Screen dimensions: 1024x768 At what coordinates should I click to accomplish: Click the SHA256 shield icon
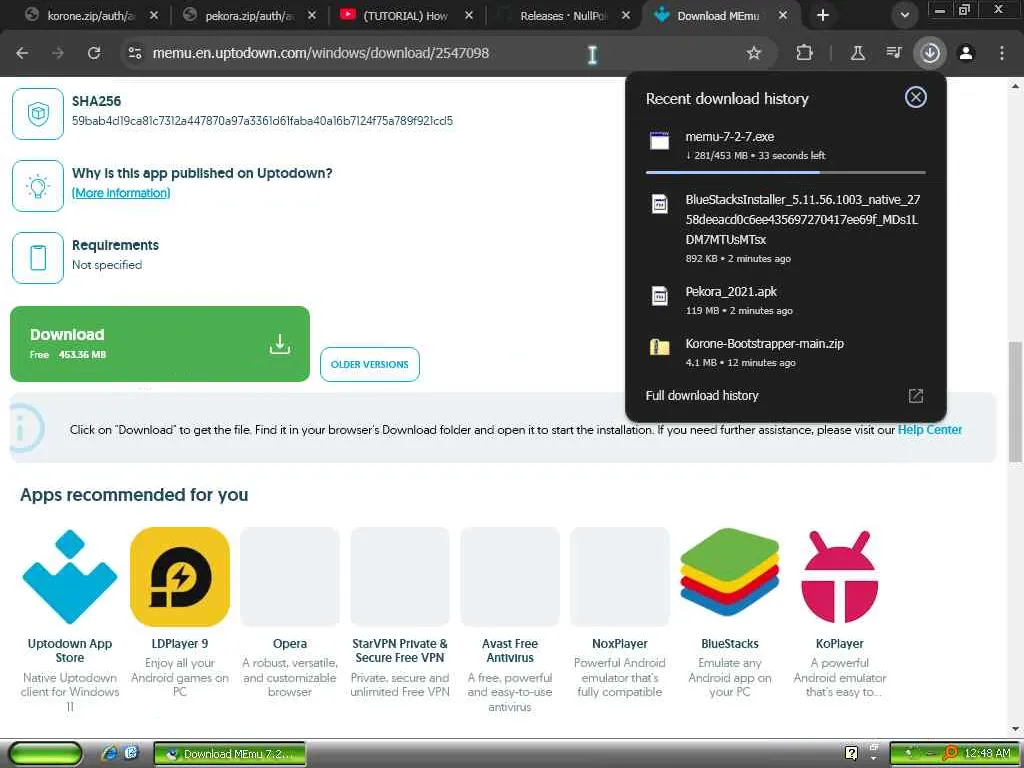pos(38,114)
